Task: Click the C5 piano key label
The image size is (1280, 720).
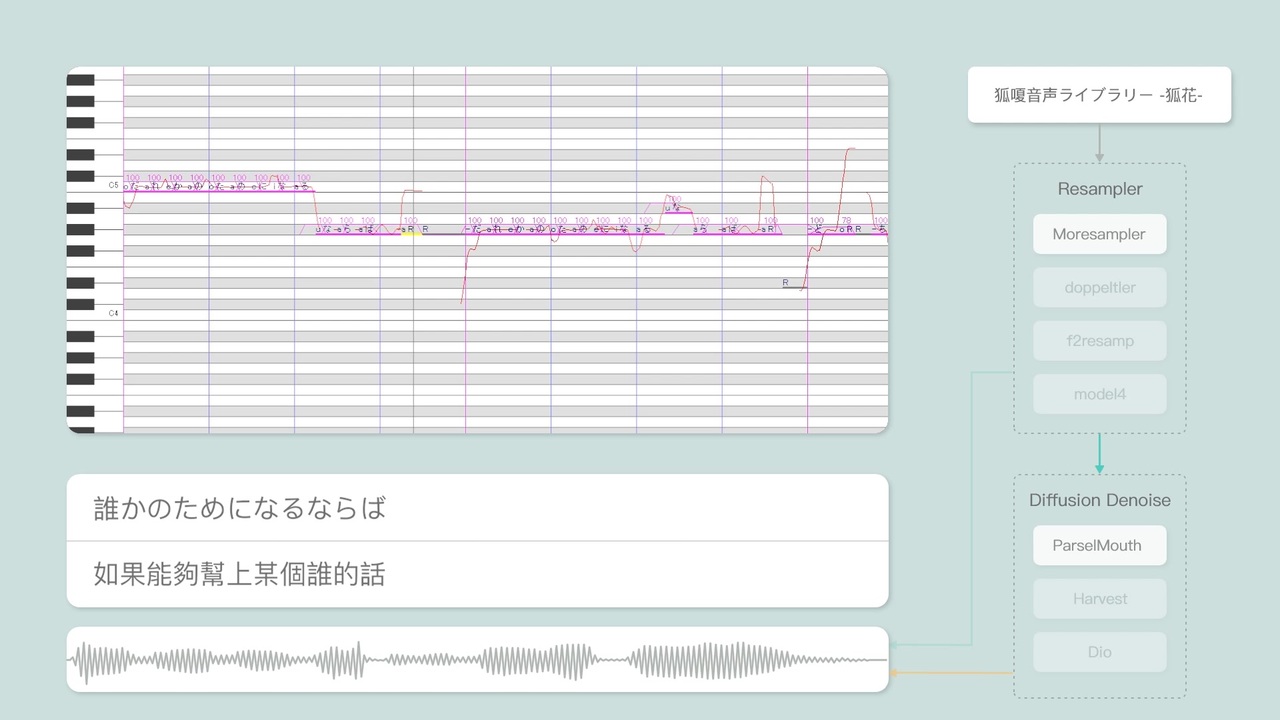Action: pyautogui.click(x=114, y=186)
